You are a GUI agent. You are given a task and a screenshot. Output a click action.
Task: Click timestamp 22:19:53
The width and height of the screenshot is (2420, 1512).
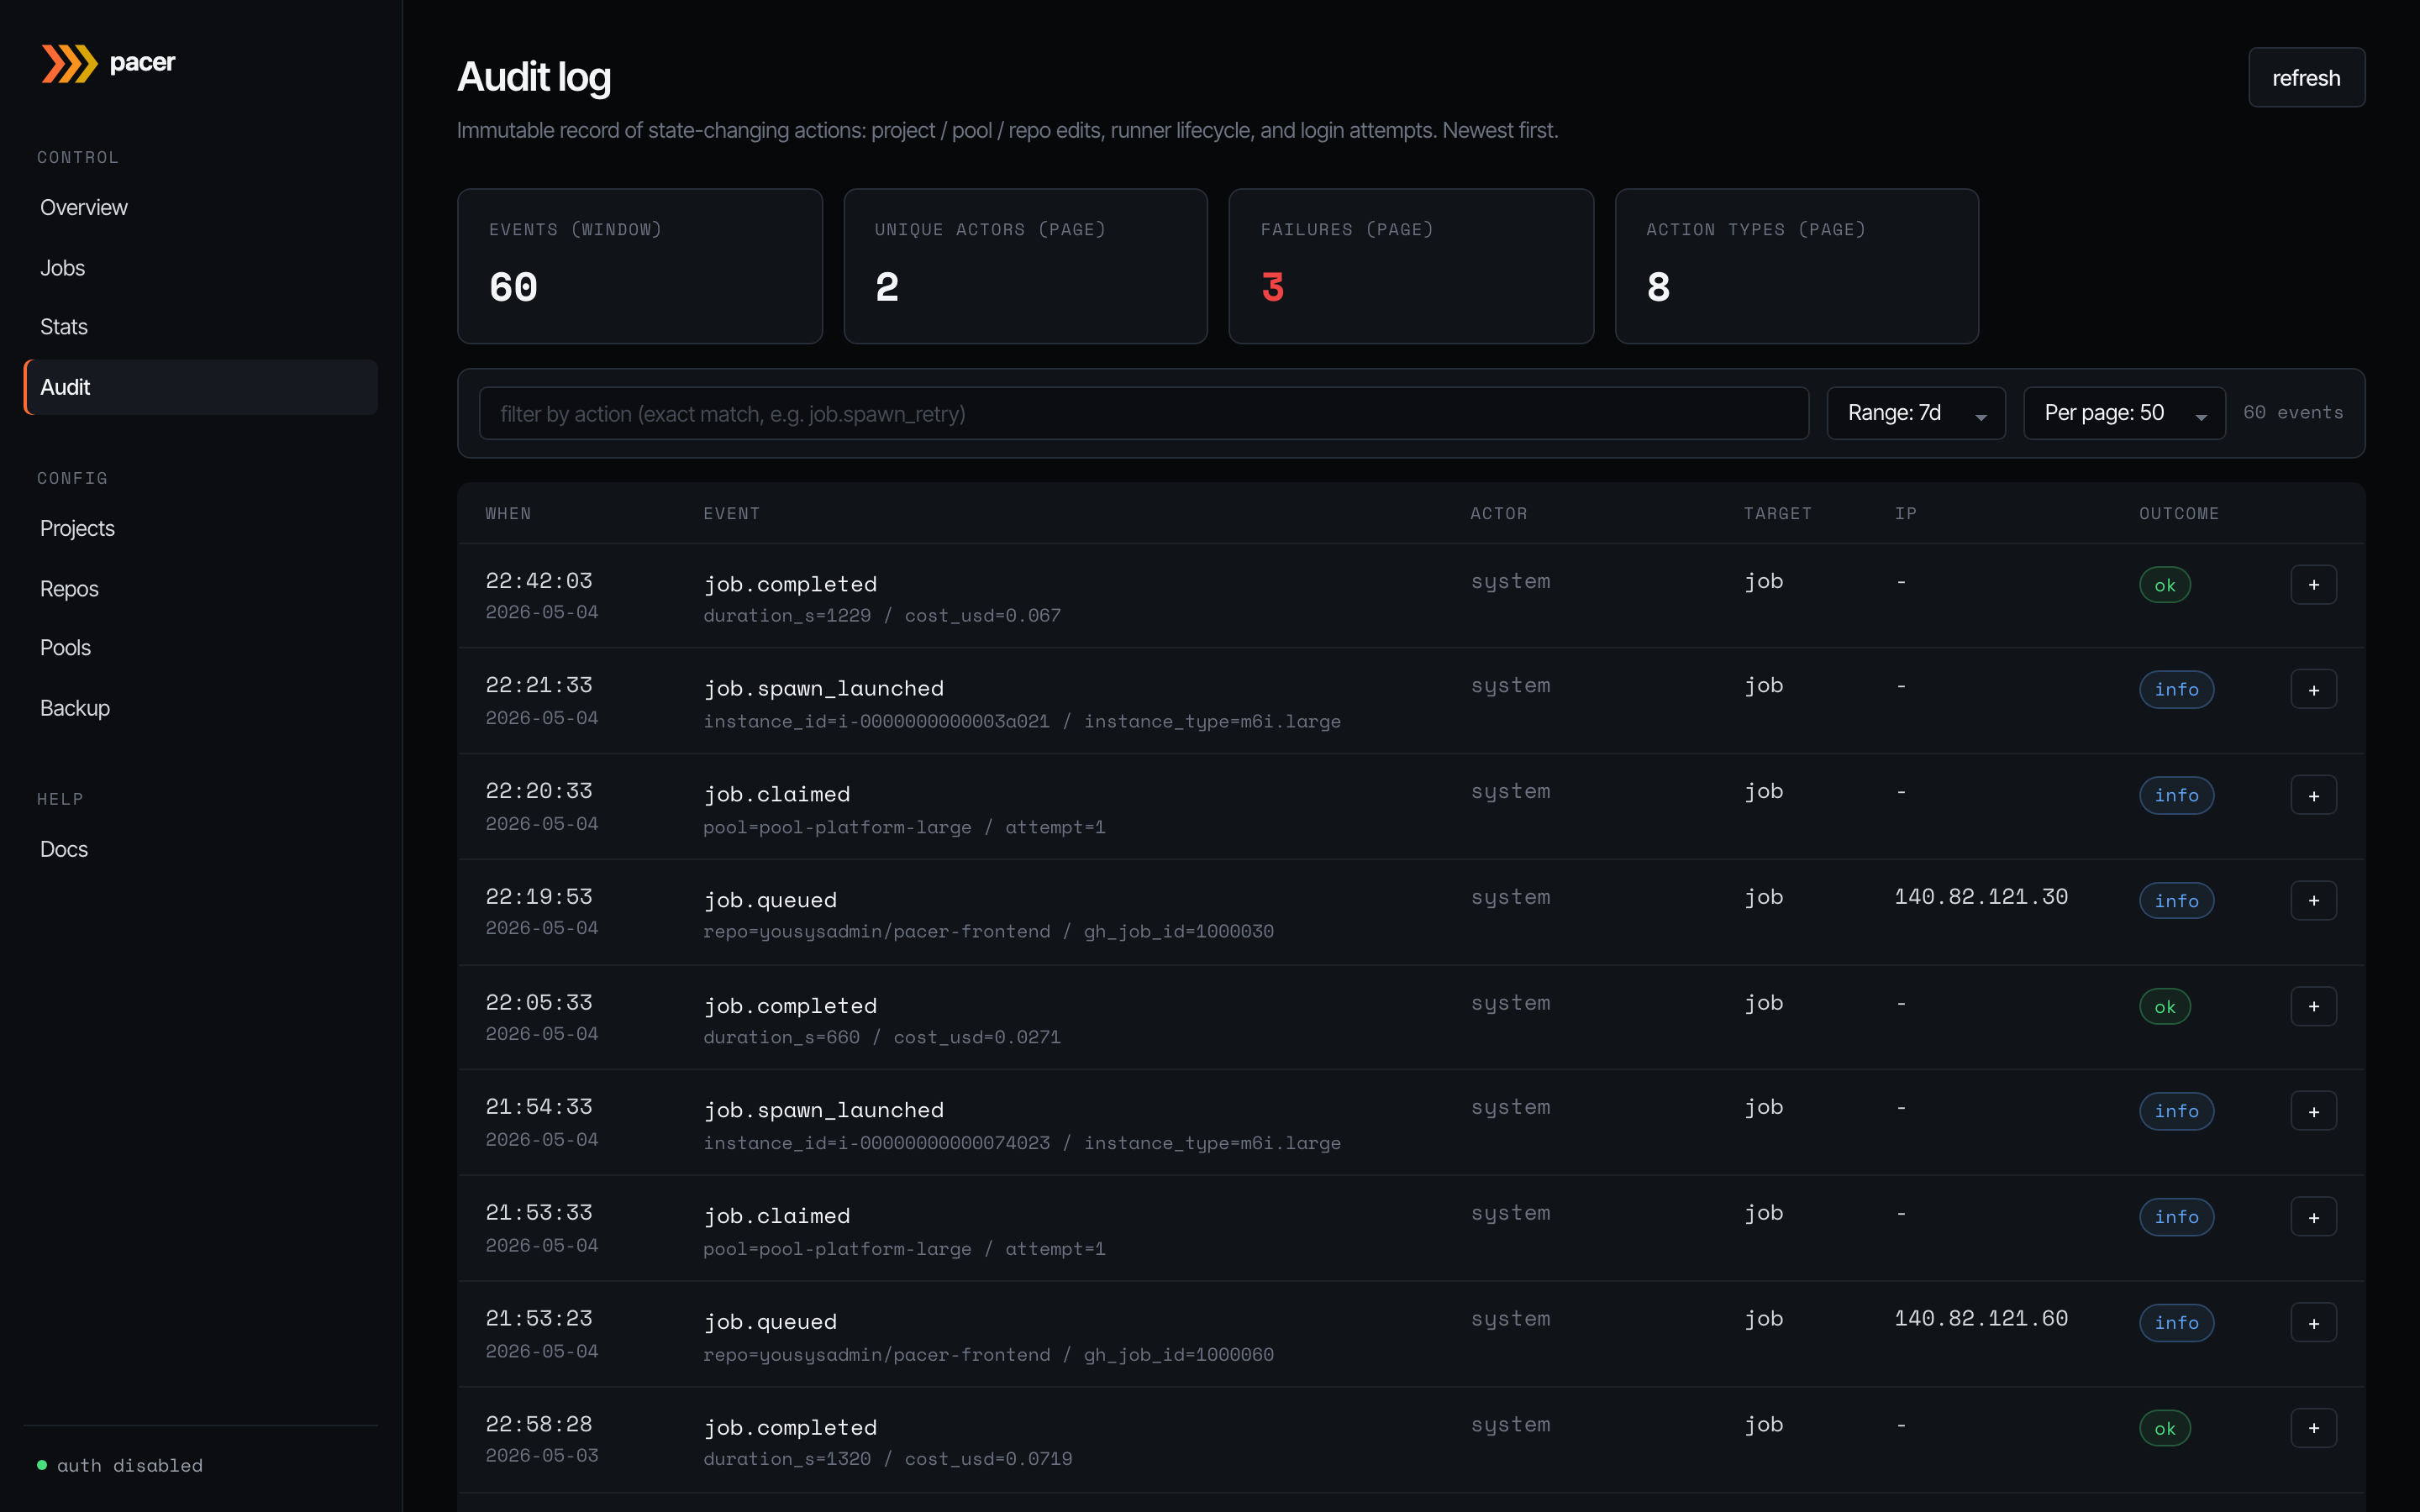[539, 896]
